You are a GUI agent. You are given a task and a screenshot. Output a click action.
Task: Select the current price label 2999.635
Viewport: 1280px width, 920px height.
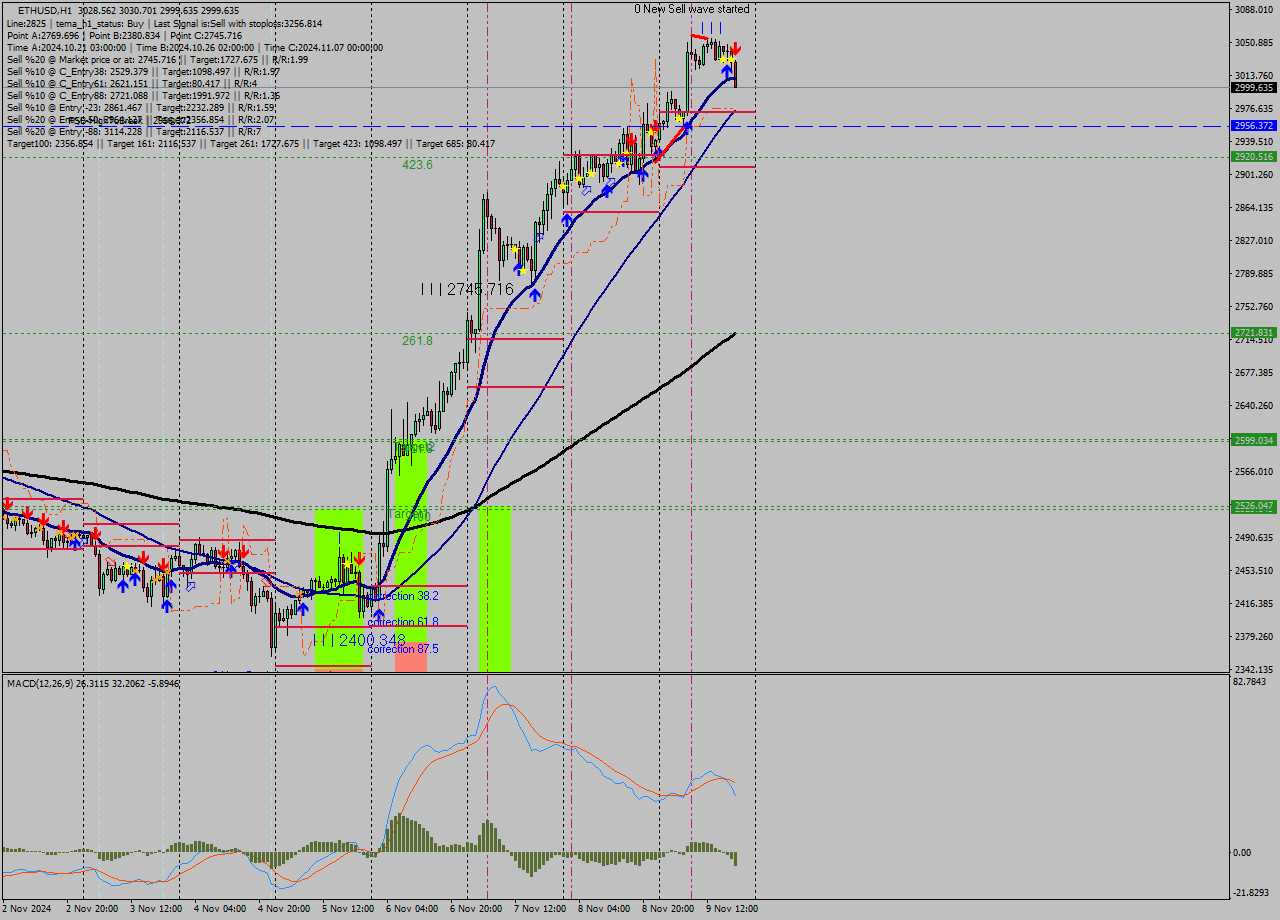point(1254,87)
